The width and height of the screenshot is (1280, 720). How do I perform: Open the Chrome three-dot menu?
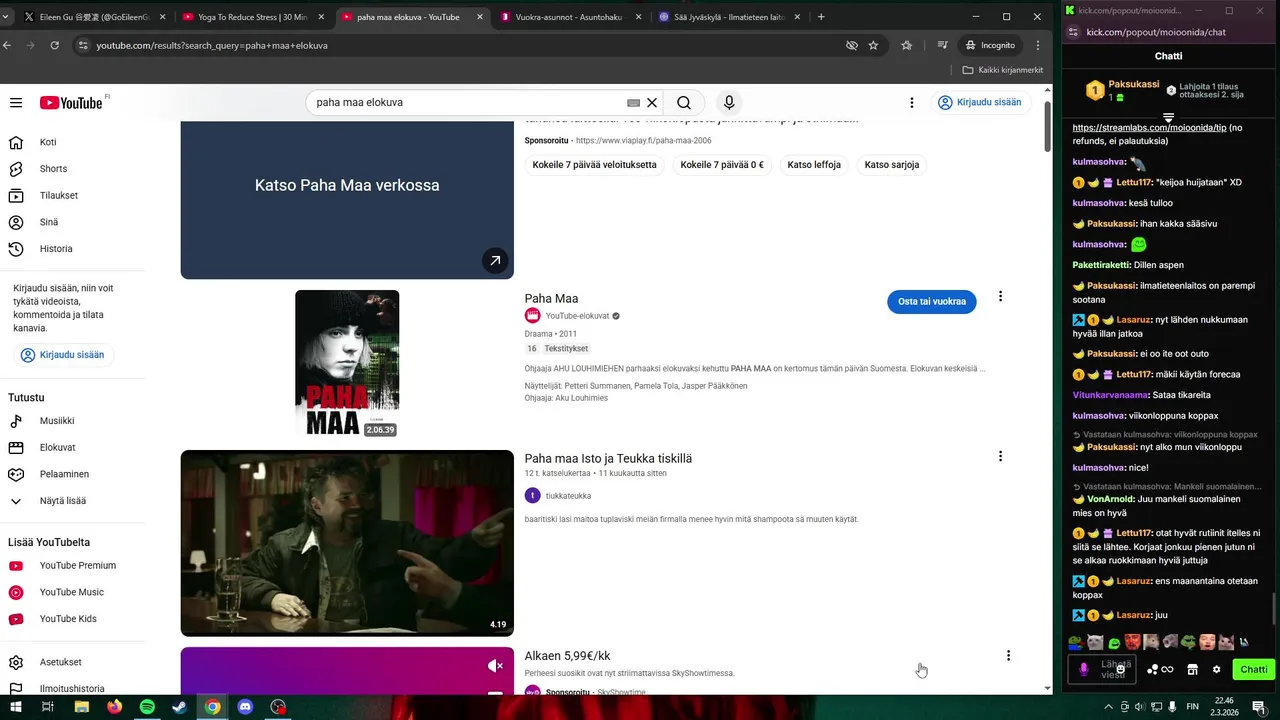[1038, 45]
